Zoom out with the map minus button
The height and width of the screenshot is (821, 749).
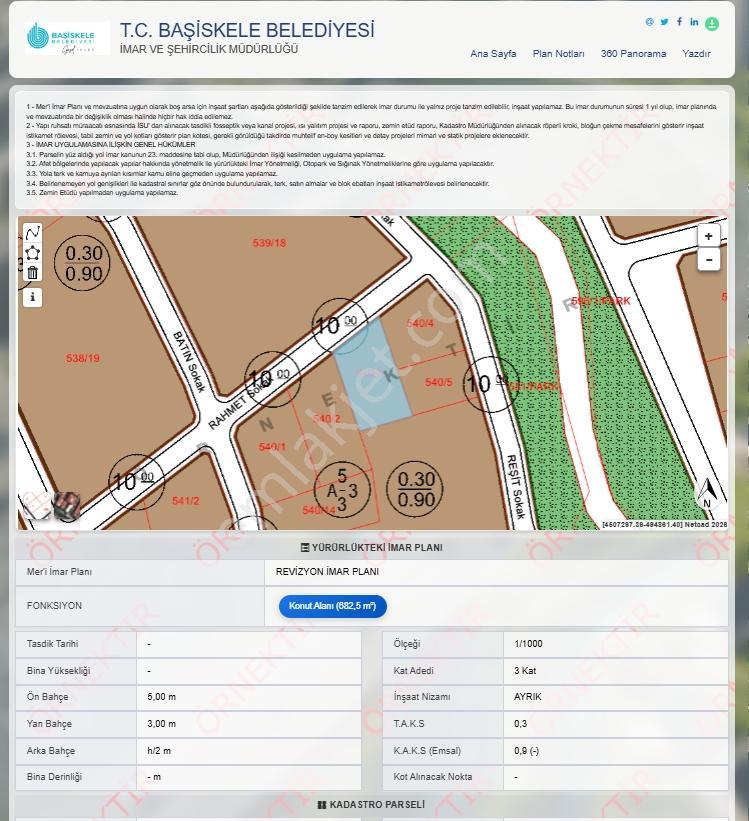click(709, 260)
